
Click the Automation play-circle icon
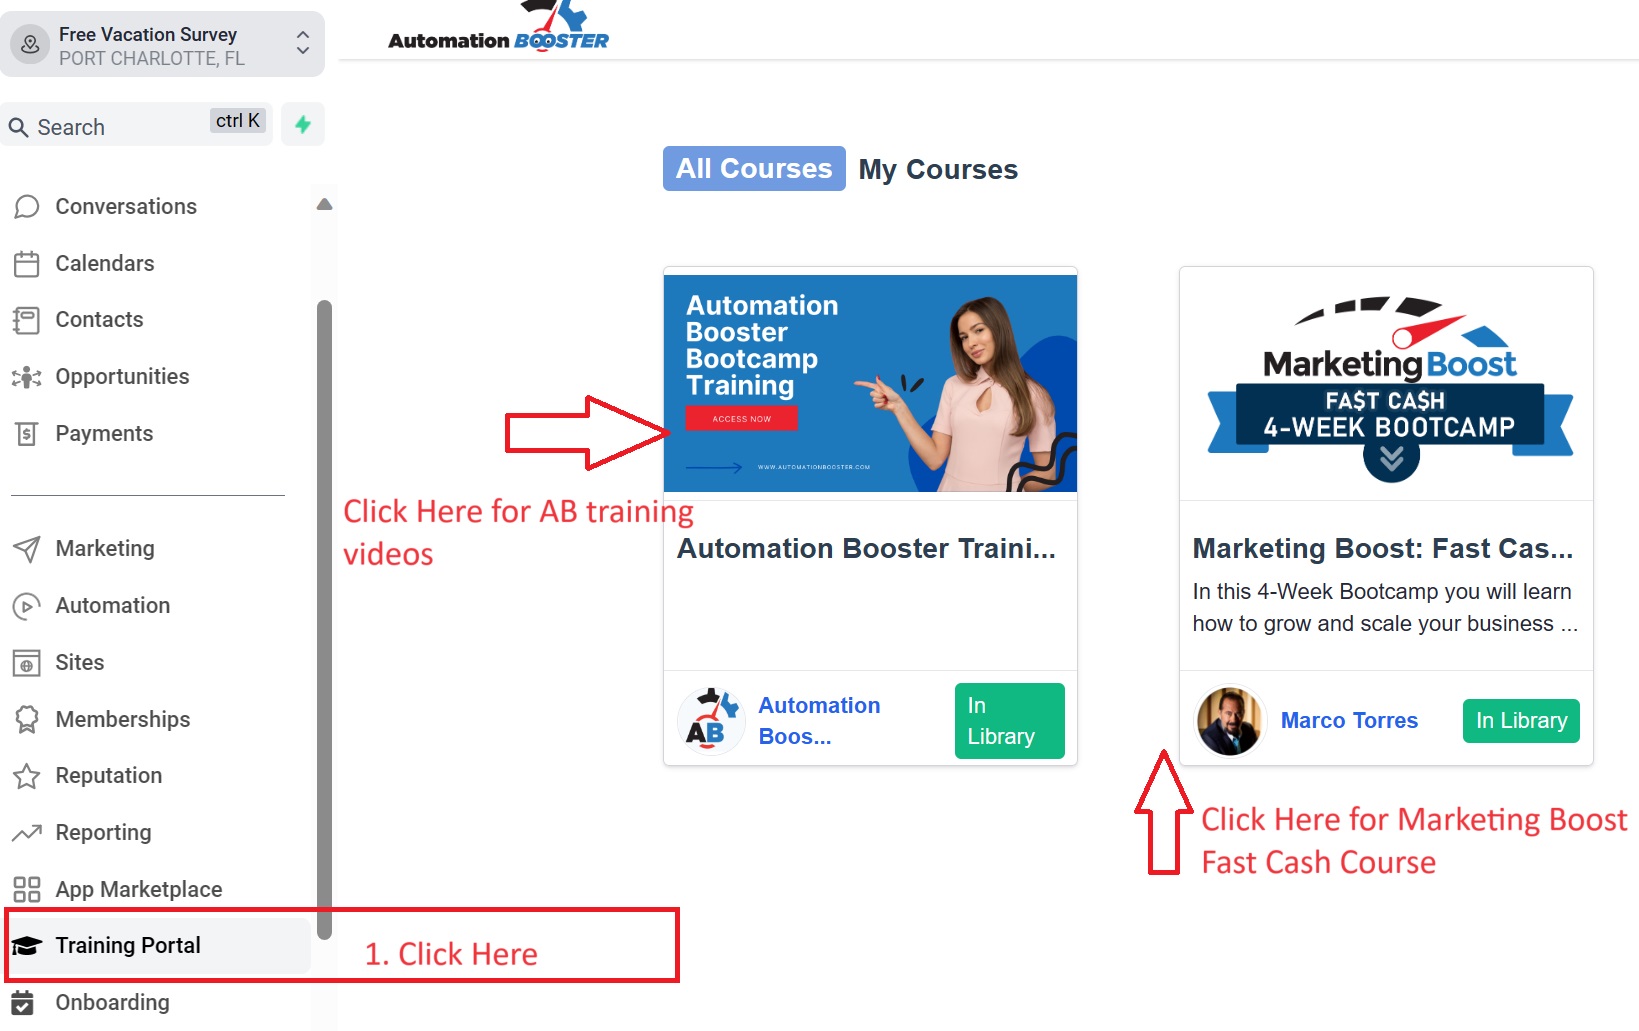pyautogui.click(x=27, y=606)
